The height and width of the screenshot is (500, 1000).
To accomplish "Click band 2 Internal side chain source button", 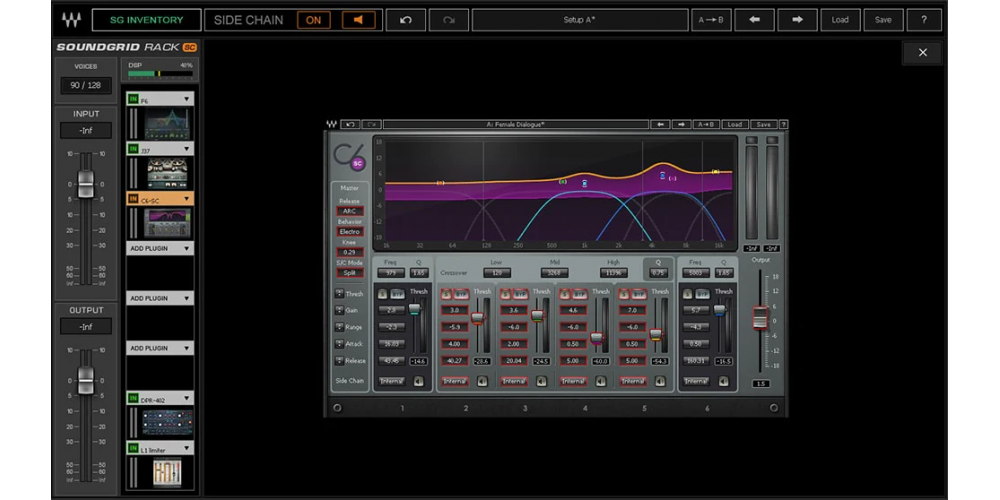I will click(455, 381).
